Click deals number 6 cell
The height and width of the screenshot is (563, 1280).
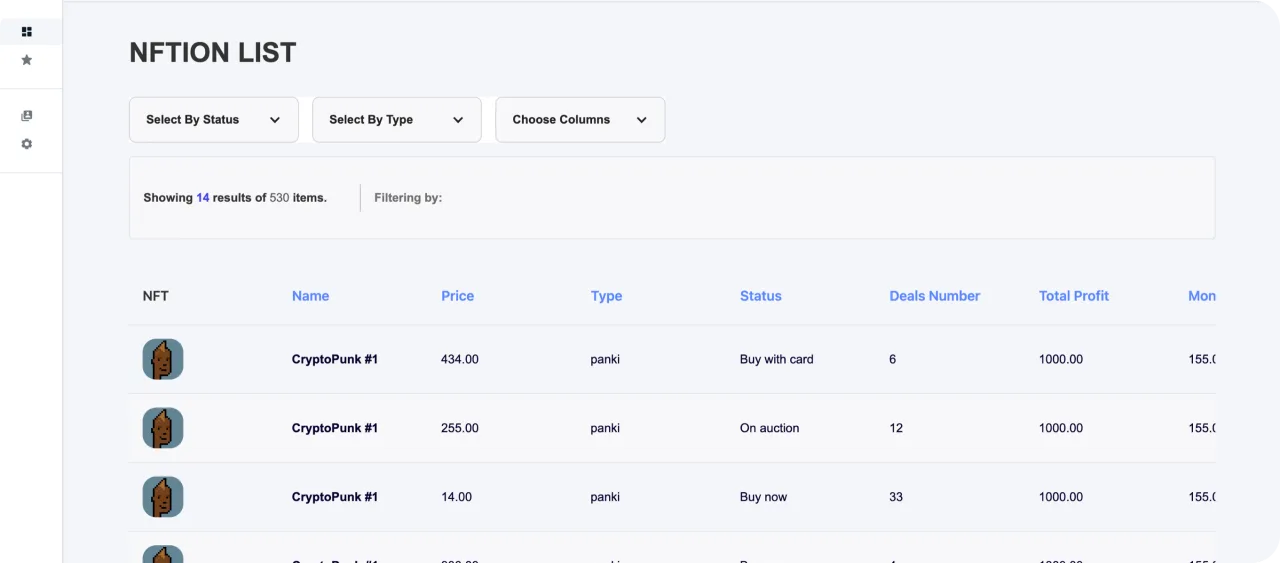(x=893, y=359)
